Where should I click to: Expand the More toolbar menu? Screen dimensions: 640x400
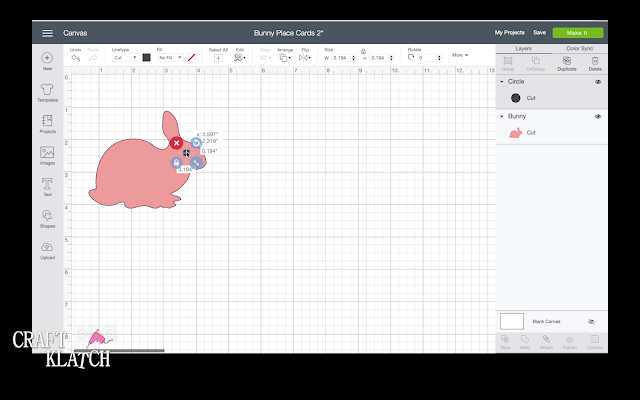(460, 55)
